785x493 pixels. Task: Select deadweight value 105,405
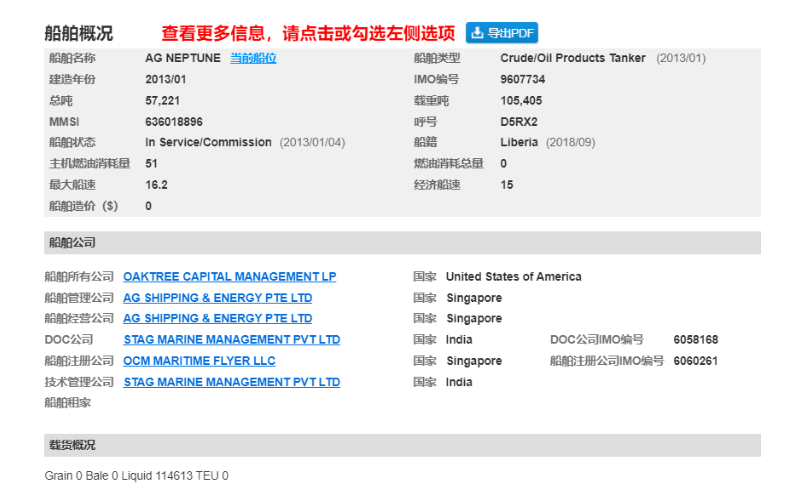click(521, 101)
